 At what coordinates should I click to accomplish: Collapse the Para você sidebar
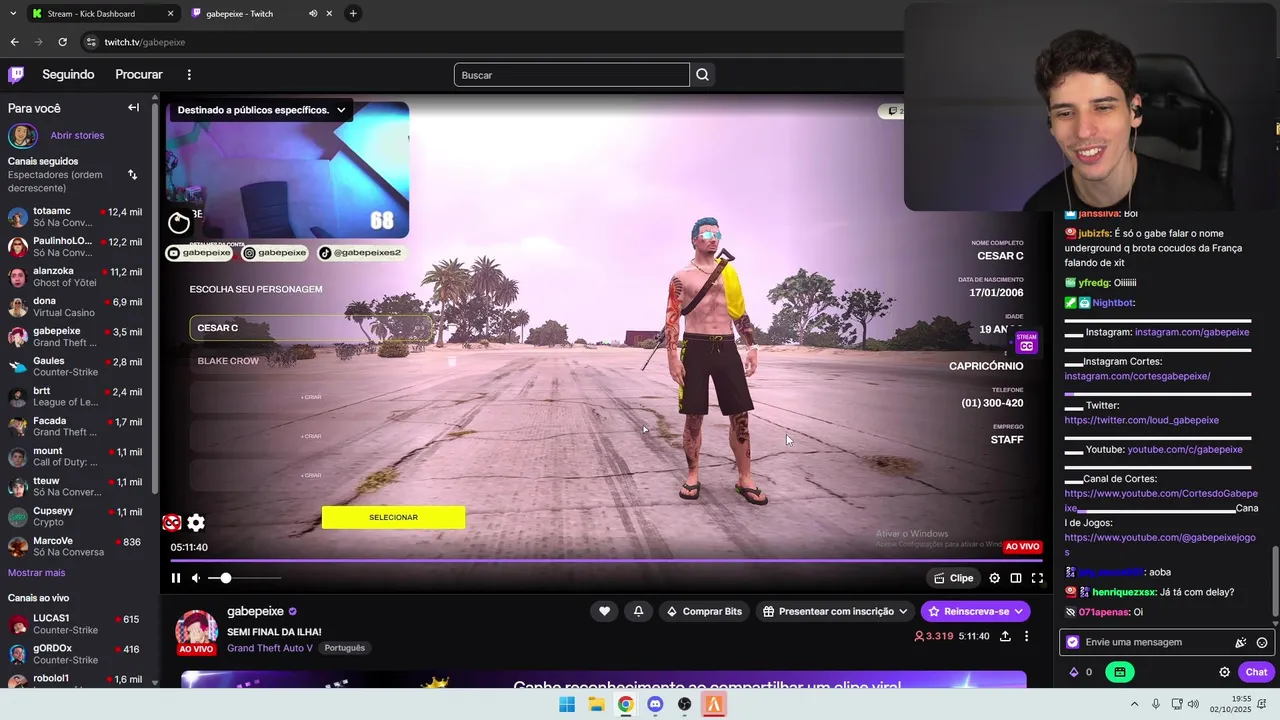click(x=133, y=108)
